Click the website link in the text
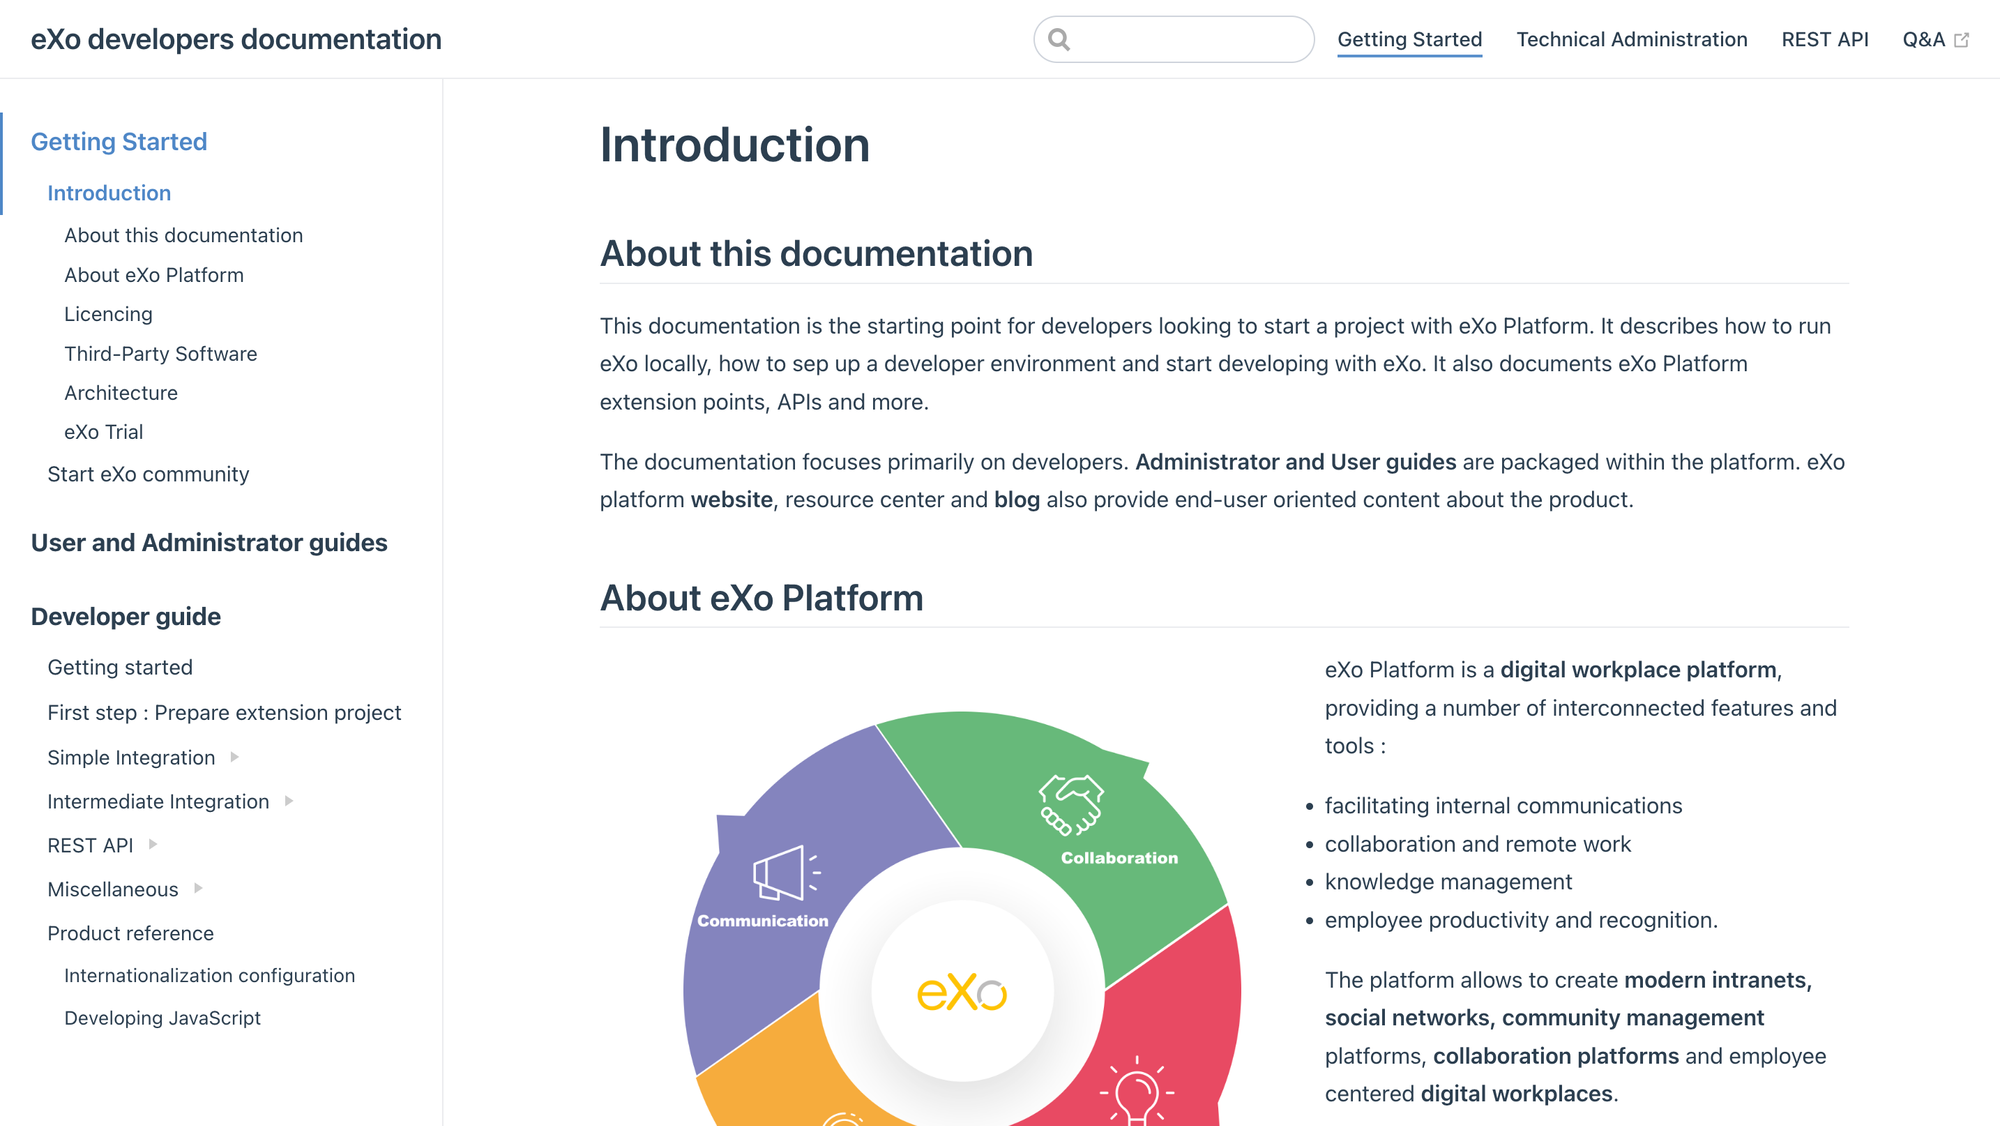This screenshot has width=2000, height=1126. click(x=731, y=500)
